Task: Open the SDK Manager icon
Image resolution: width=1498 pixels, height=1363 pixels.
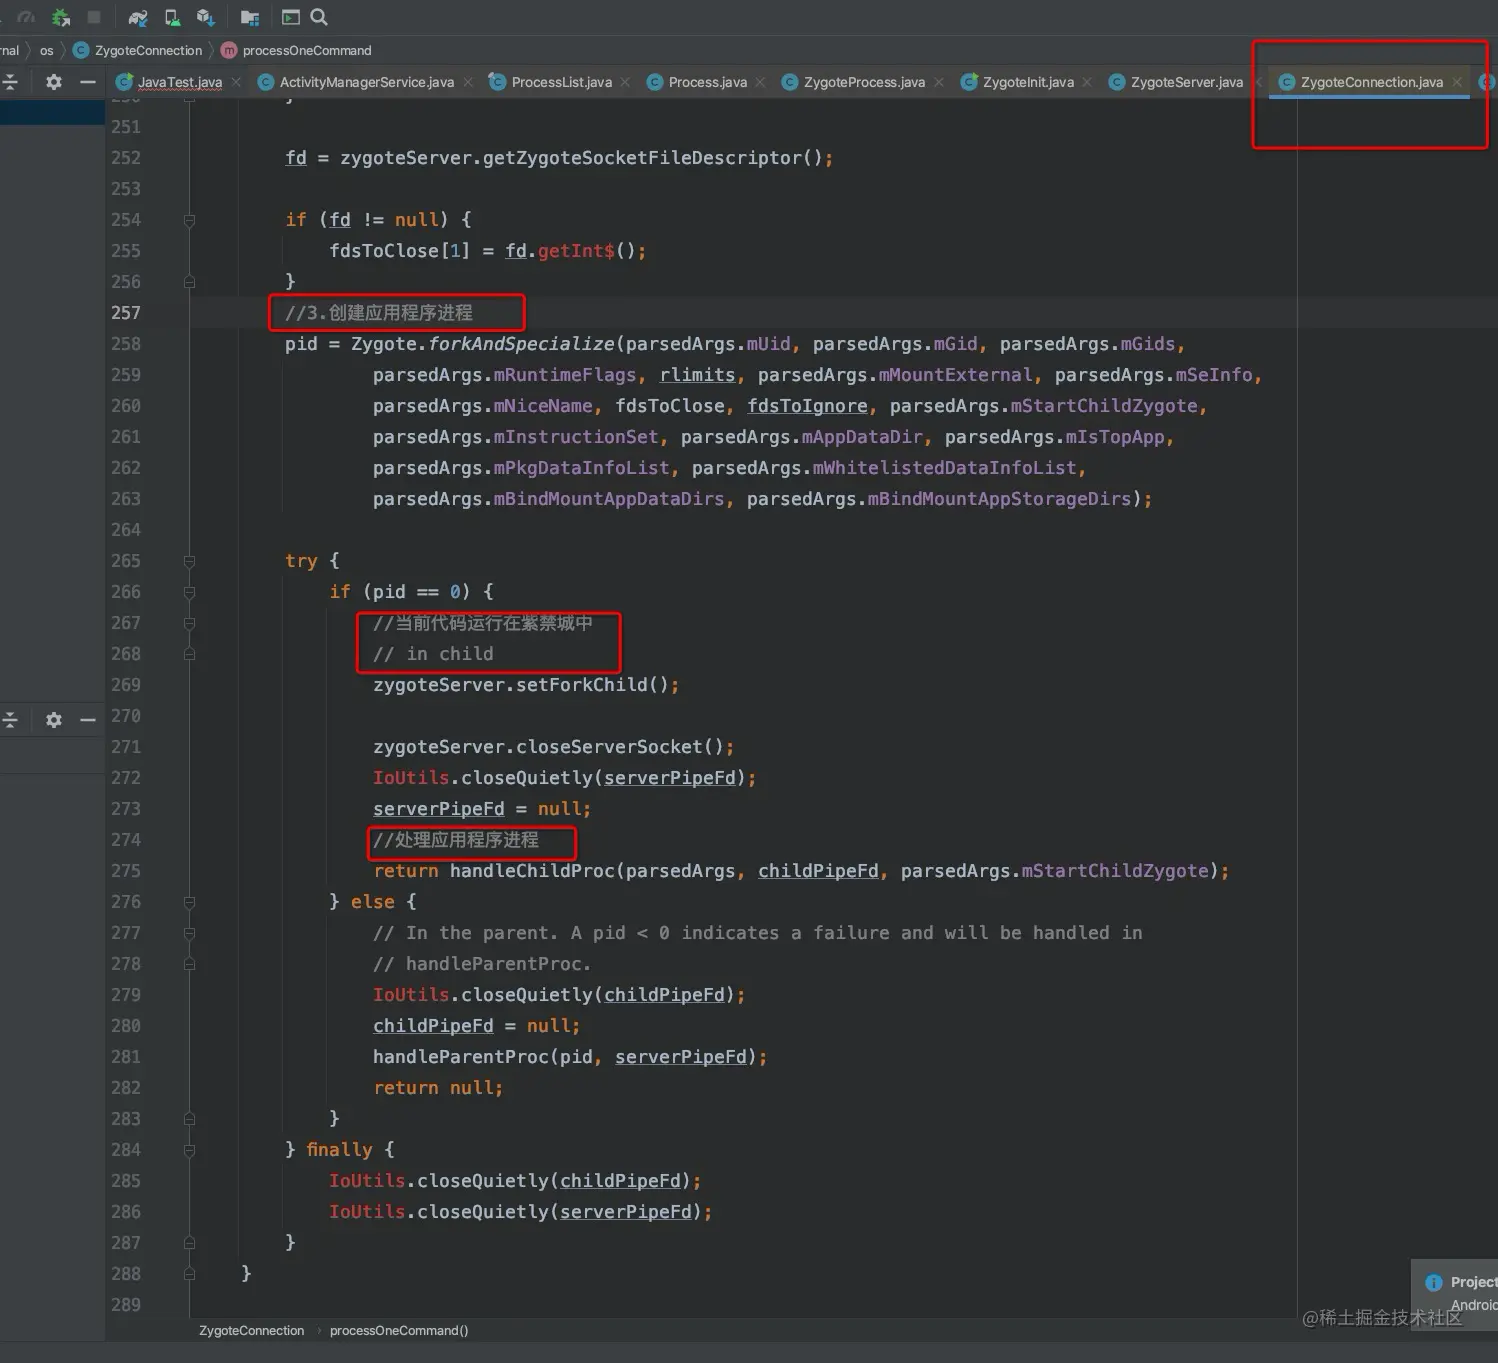Action: click(x=206, y=17)
